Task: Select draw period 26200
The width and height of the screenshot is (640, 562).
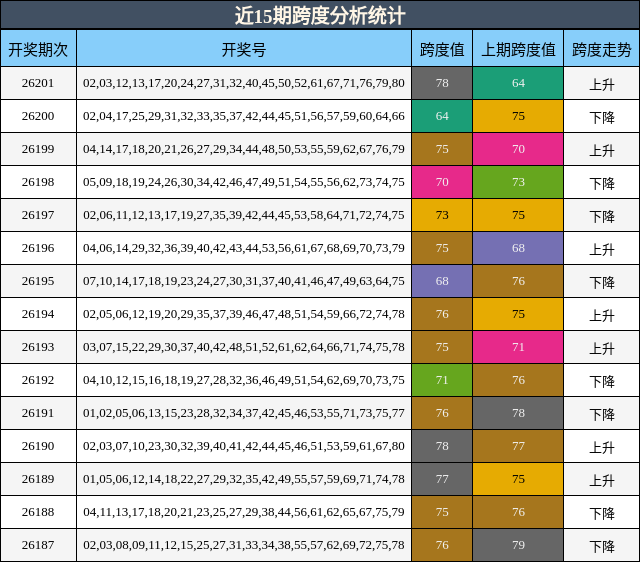Action: (38, 116)
